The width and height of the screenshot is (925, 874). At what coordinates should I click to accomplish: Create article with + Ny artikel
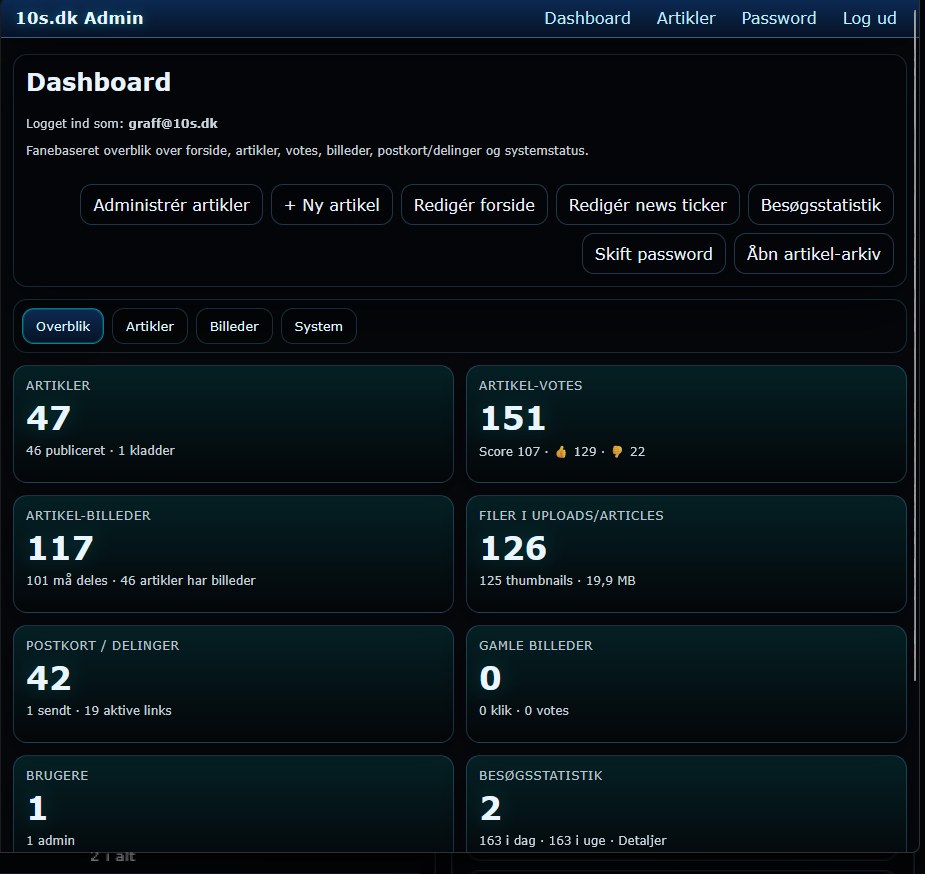332,205
